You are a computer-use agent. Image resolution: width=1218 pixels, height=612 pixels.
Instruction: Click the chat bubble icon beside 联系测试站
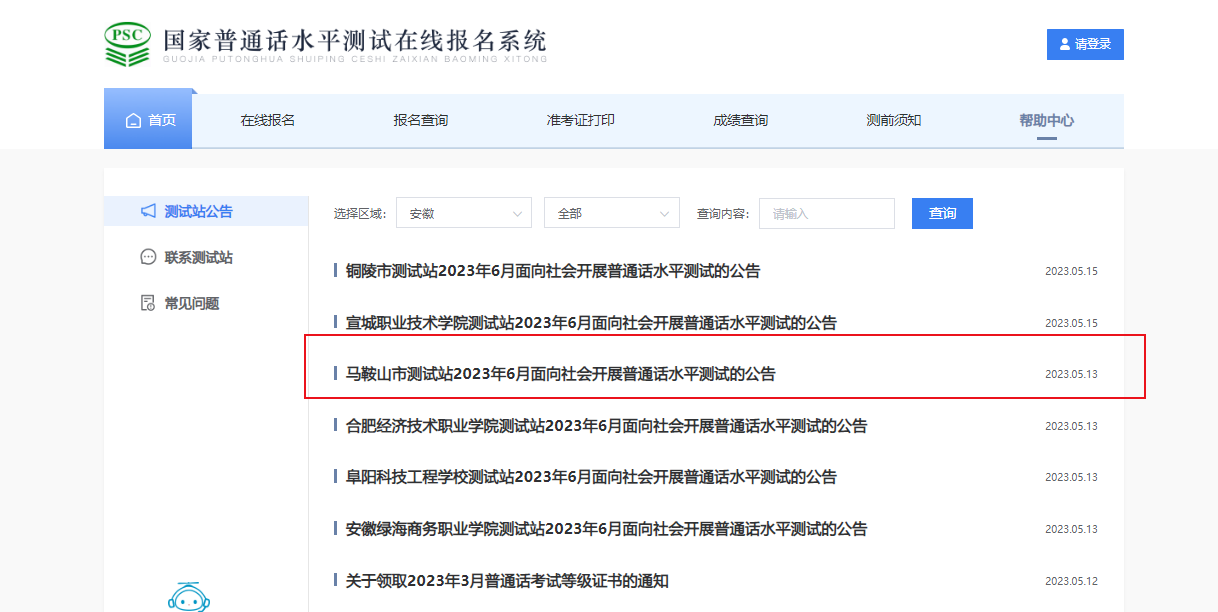tap(148, 257)
